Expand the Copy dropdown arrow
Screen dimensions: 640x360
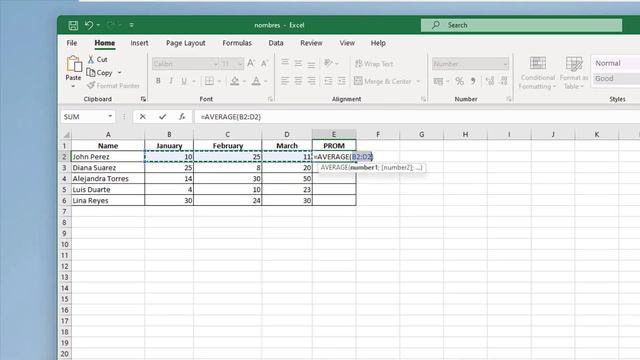click(x=120, y=73)
